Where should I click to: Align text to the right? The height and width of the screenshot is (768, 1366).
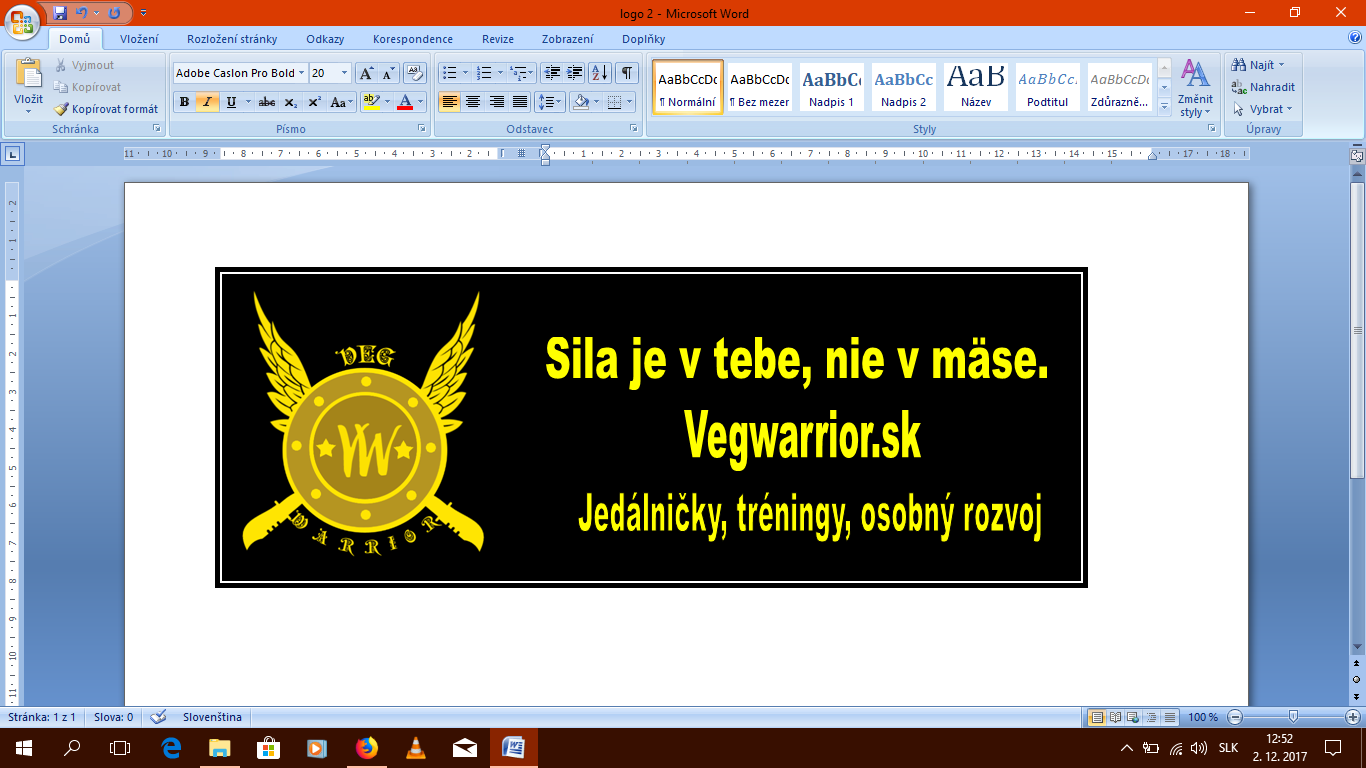click(496, 102)
